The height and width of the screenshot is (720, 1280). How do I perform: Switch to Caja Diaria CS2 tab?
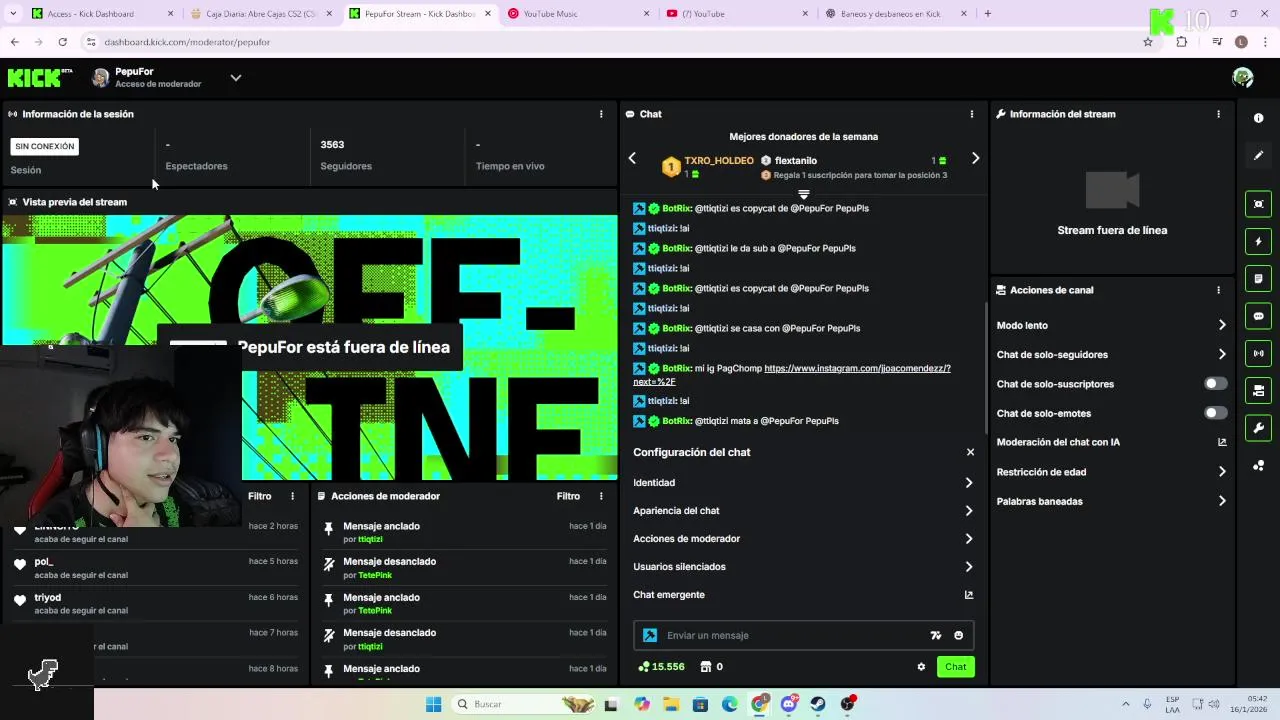coord(260,14)
